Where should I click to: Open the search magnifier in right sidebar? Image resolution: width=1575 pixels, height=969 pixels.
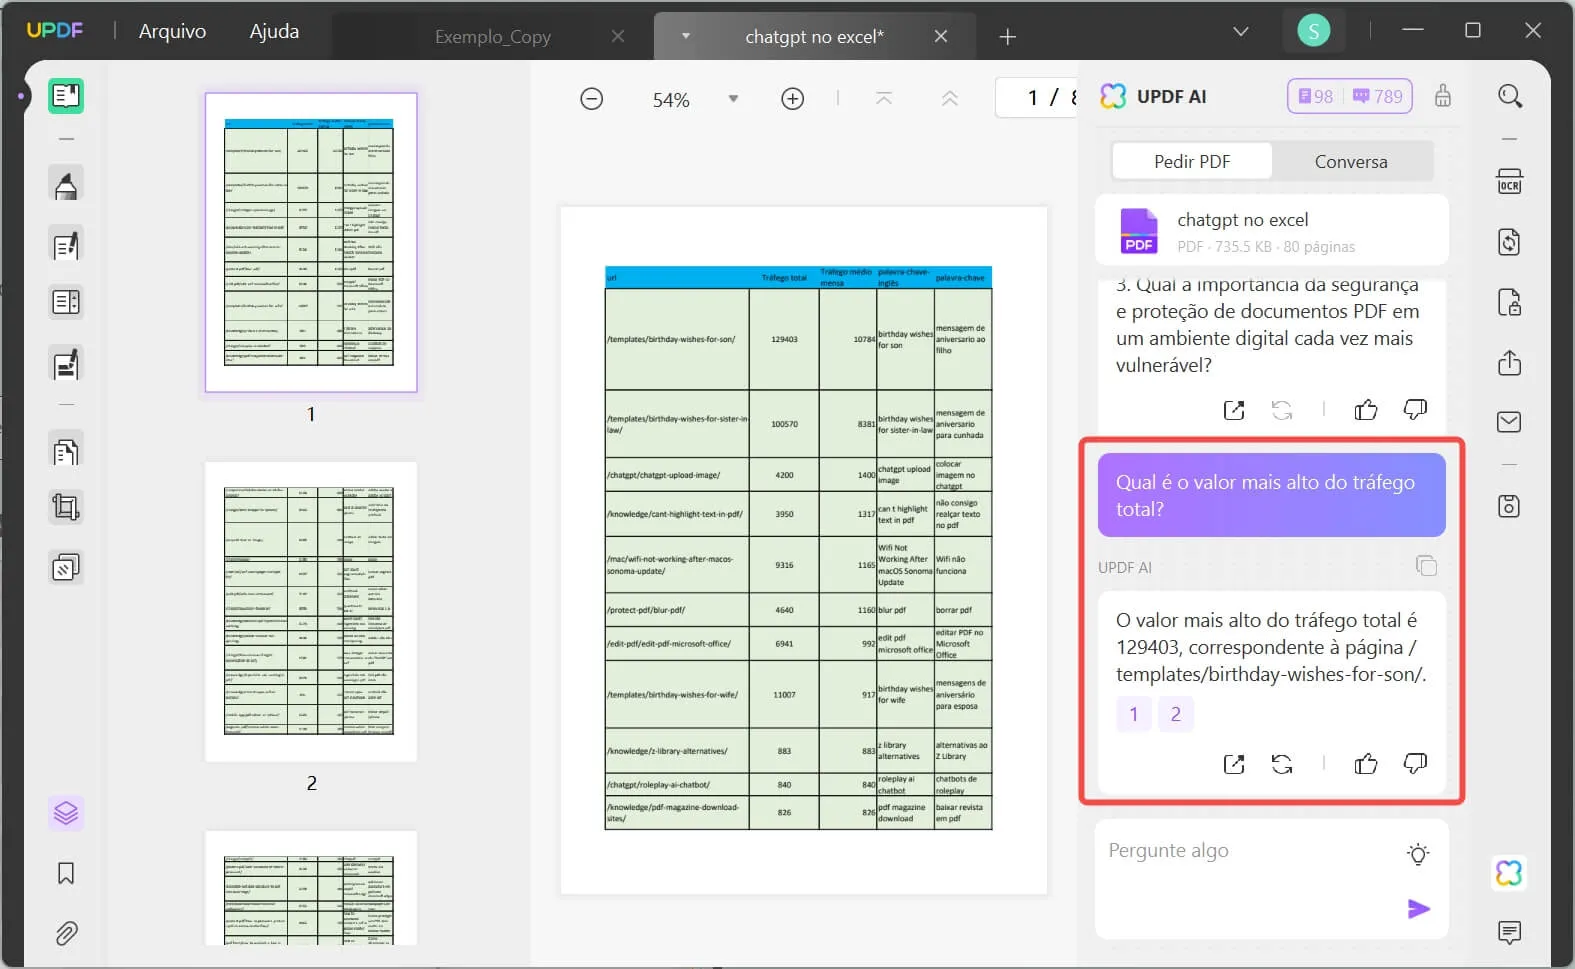[x=1510, y=96]
